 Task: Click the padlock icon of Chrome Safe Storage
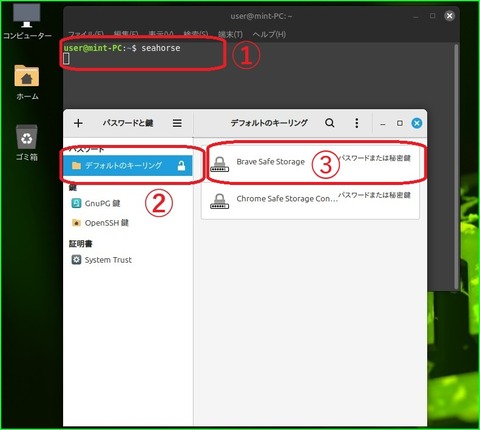(x=220, y=201)
